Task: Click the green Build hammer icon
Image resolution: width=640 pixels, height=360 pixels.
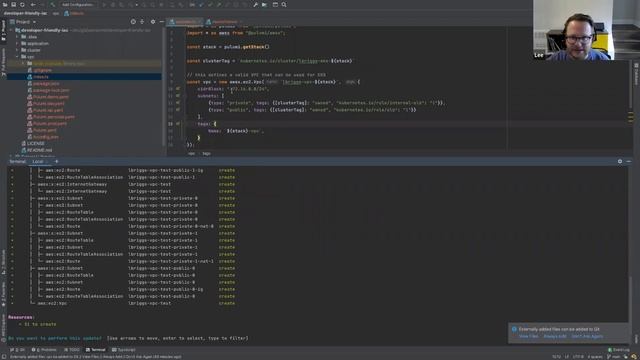Action: [x=53, y=4]
